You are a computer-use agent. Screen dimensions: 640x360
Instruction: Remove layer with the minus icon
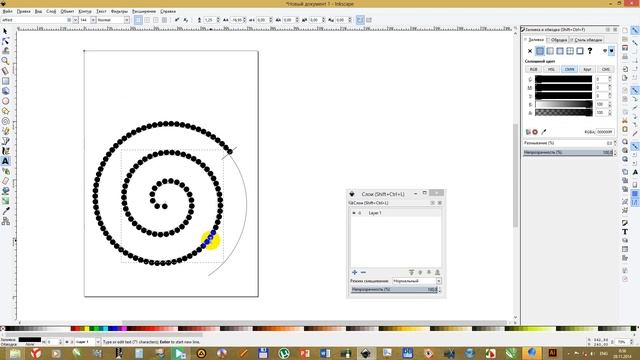[x=363, y=272]
